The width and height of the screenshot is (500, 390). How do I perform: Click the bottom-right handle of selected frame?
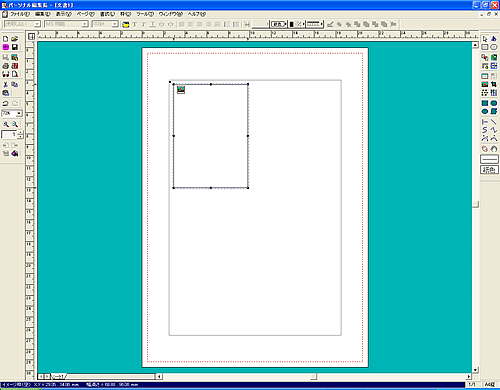(248, 188)
